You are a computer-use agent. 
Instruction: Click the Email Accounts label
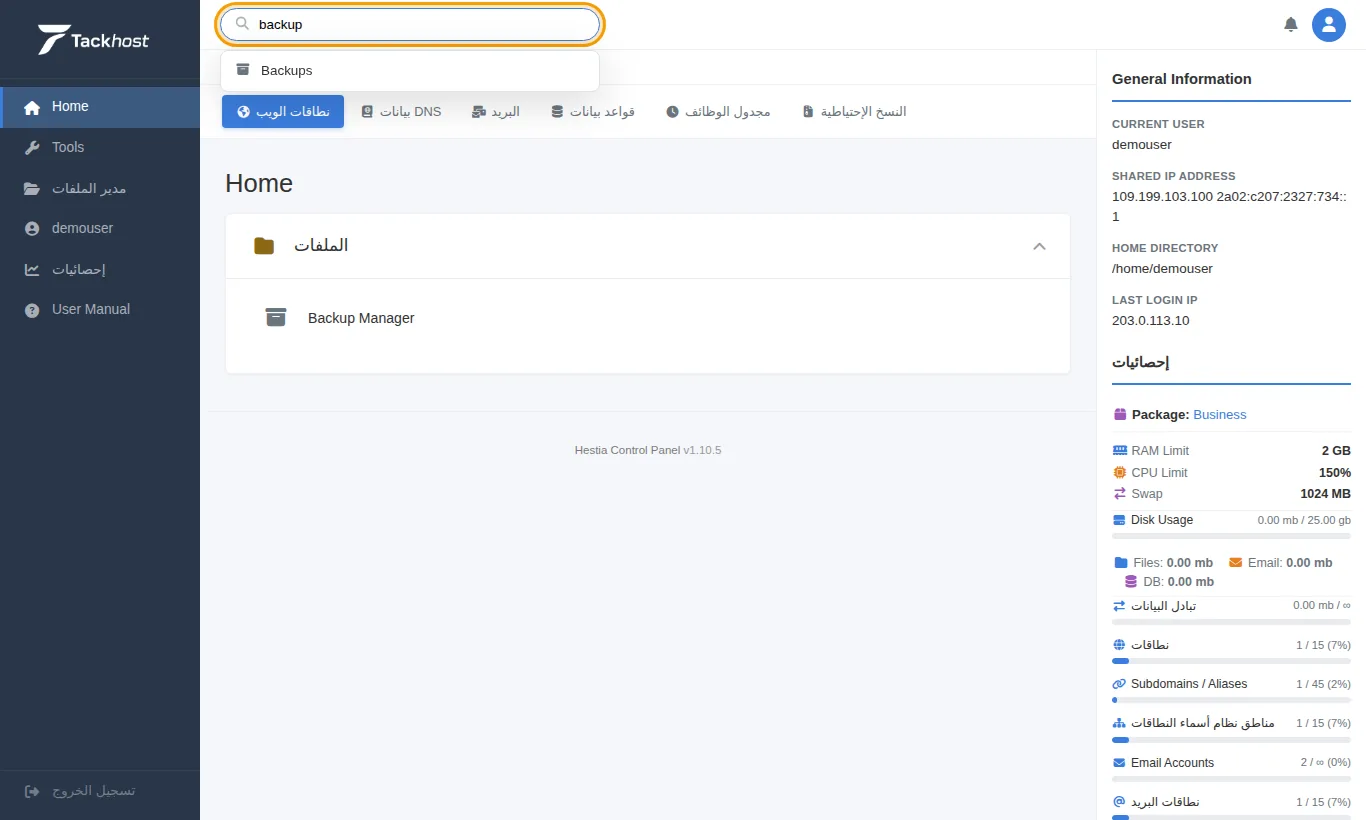[1172, 763]
